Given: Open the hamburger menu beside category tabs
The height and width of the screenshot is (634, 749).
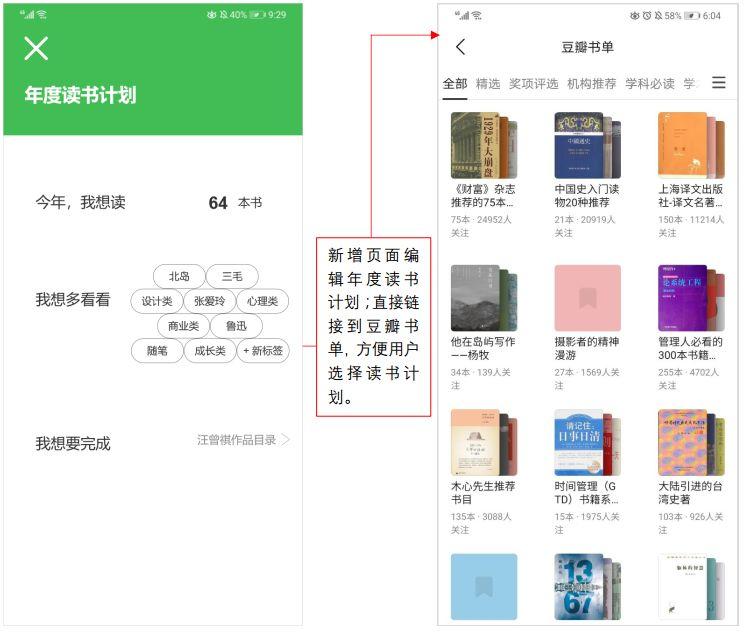Looking at the screenshot, I should (718, 83).
